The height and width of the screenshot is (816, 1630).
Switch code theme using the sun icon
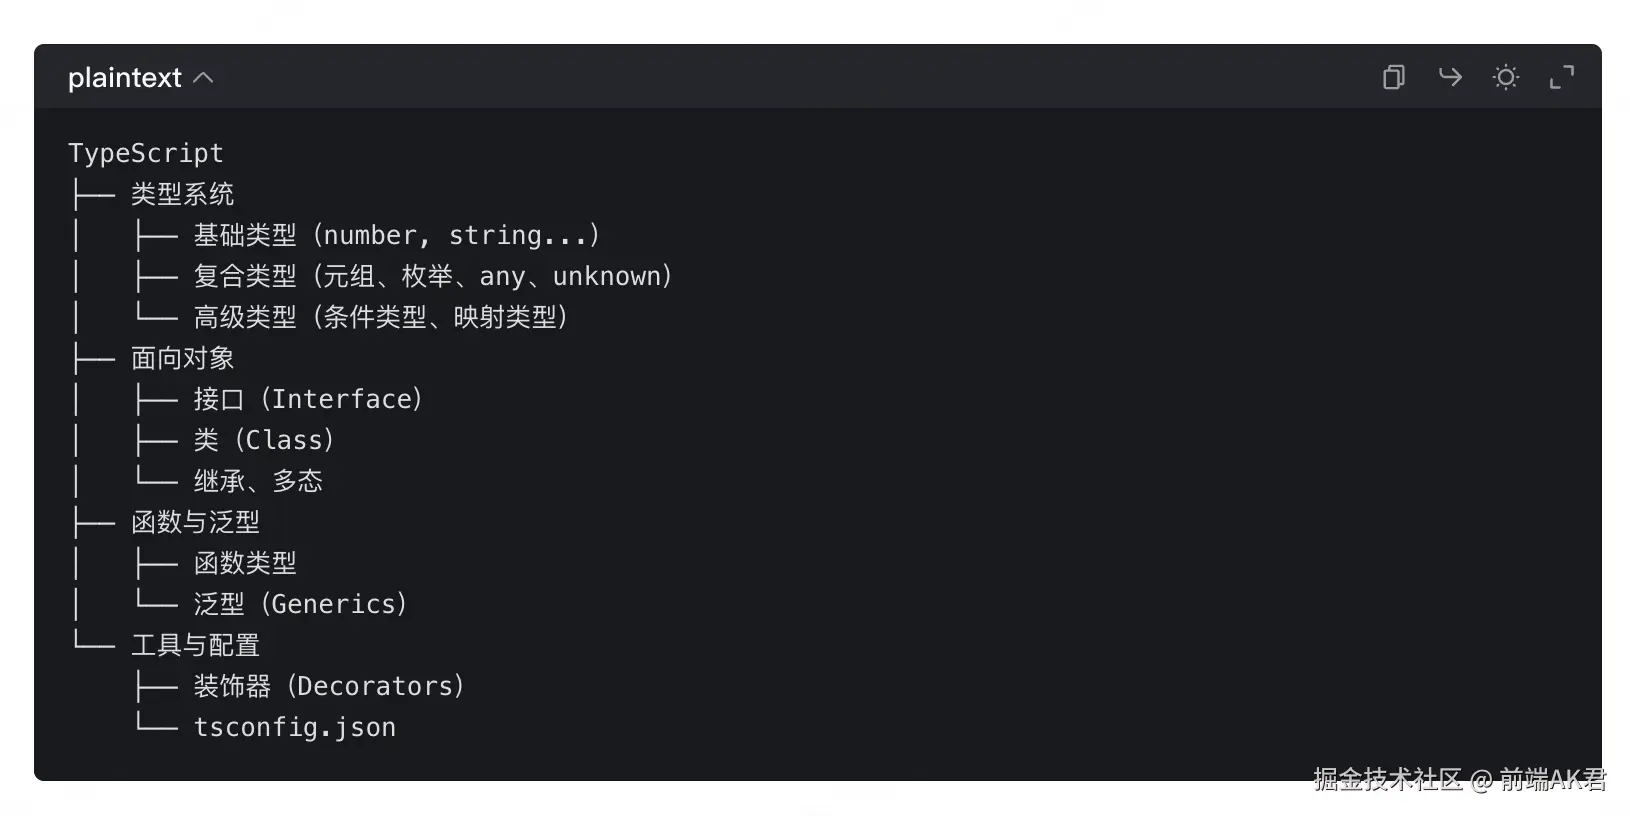point(1505,77)
